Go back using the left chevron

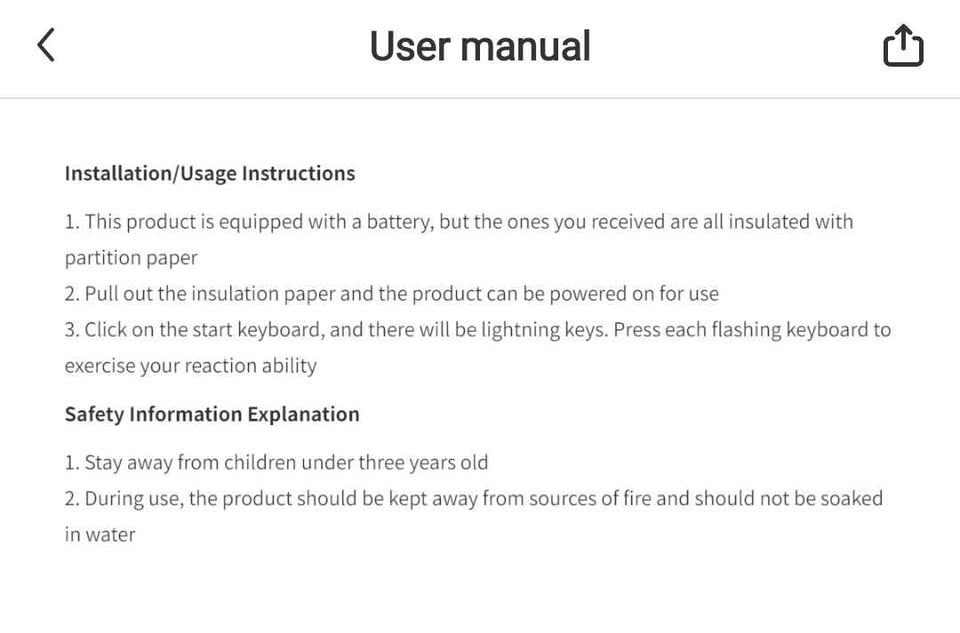point(46,45)
